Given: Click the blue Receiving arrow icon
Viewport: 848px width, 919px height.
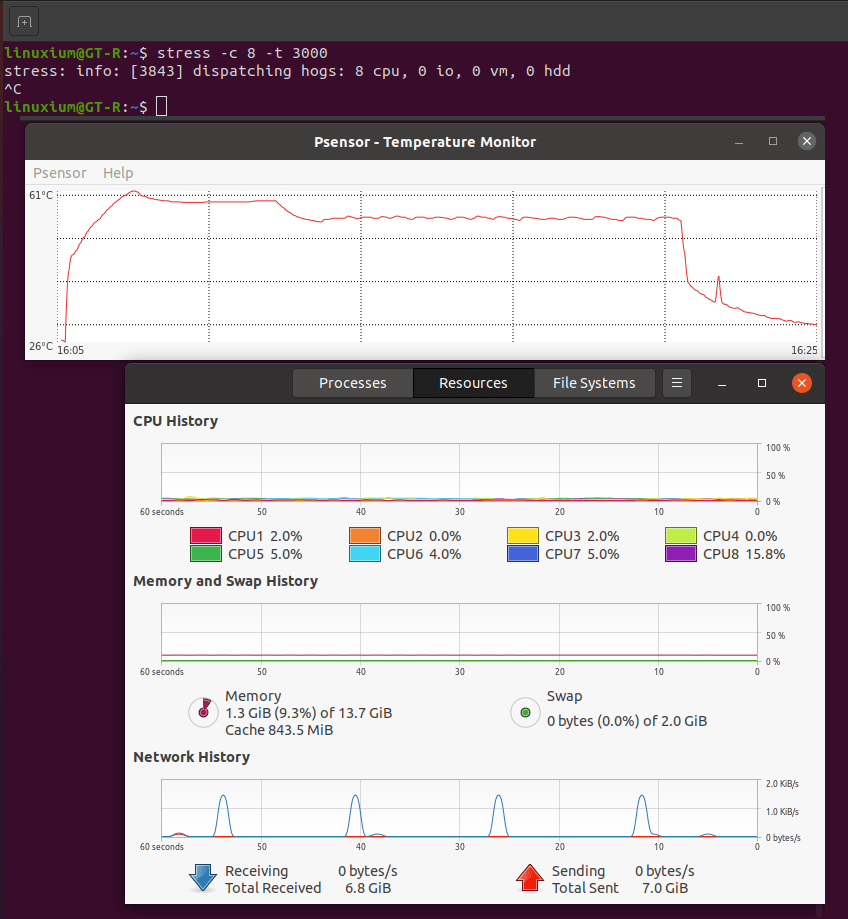Looking at the screenshot, I should coord(203,878).
